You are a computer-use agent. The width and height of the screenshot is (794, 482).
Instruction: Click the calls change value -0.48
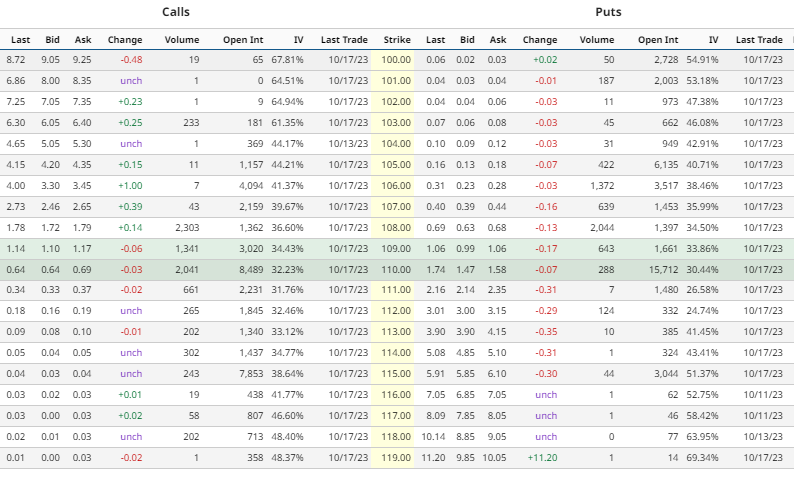point(131,60)
